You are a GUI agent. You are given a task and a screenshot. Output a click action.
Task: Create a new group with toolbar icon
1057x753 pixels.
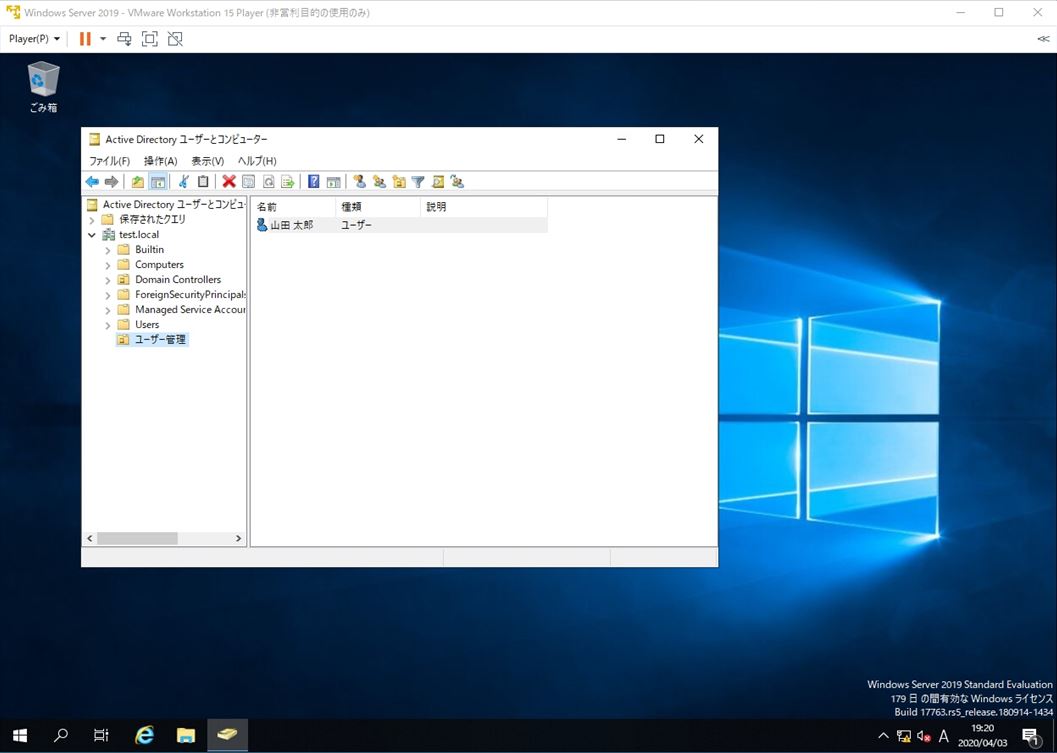click(x=379, y=181)
